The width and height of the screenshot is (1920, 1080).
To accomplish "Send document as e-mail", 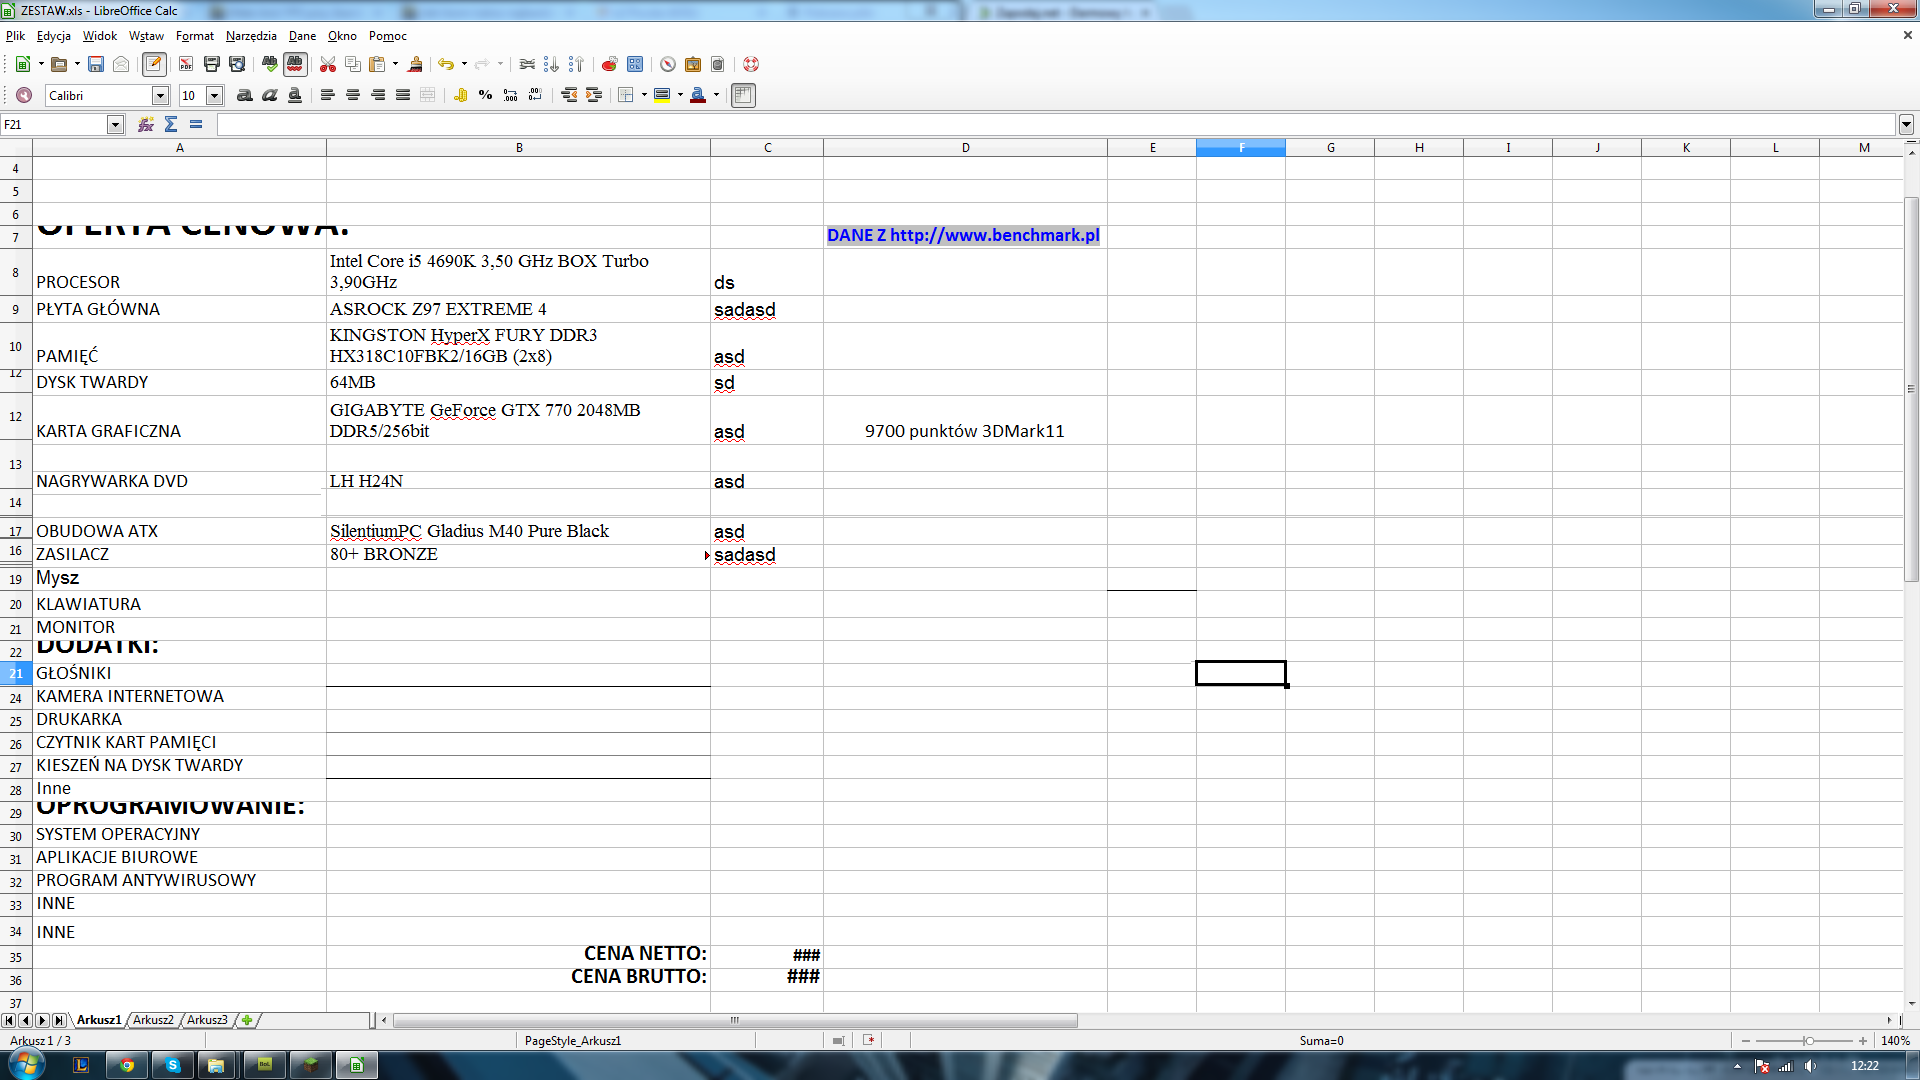I will tap(121, 64).
